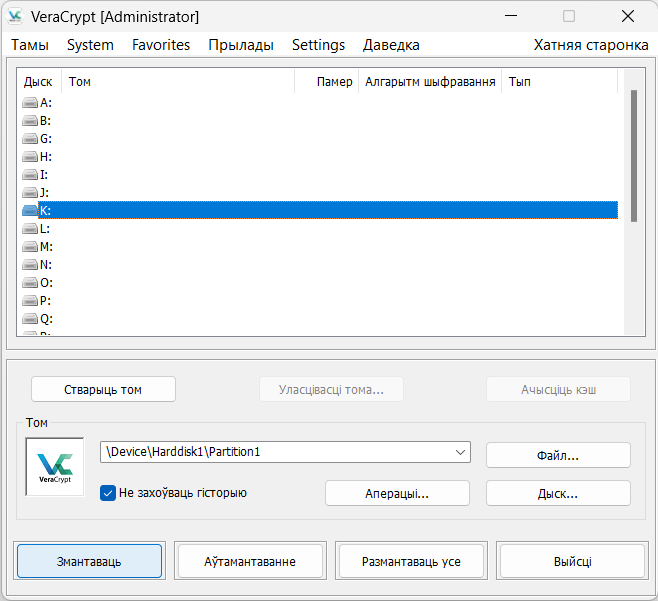Click the Стварыць том button
The image size is (658, 601).
point(103,389)
